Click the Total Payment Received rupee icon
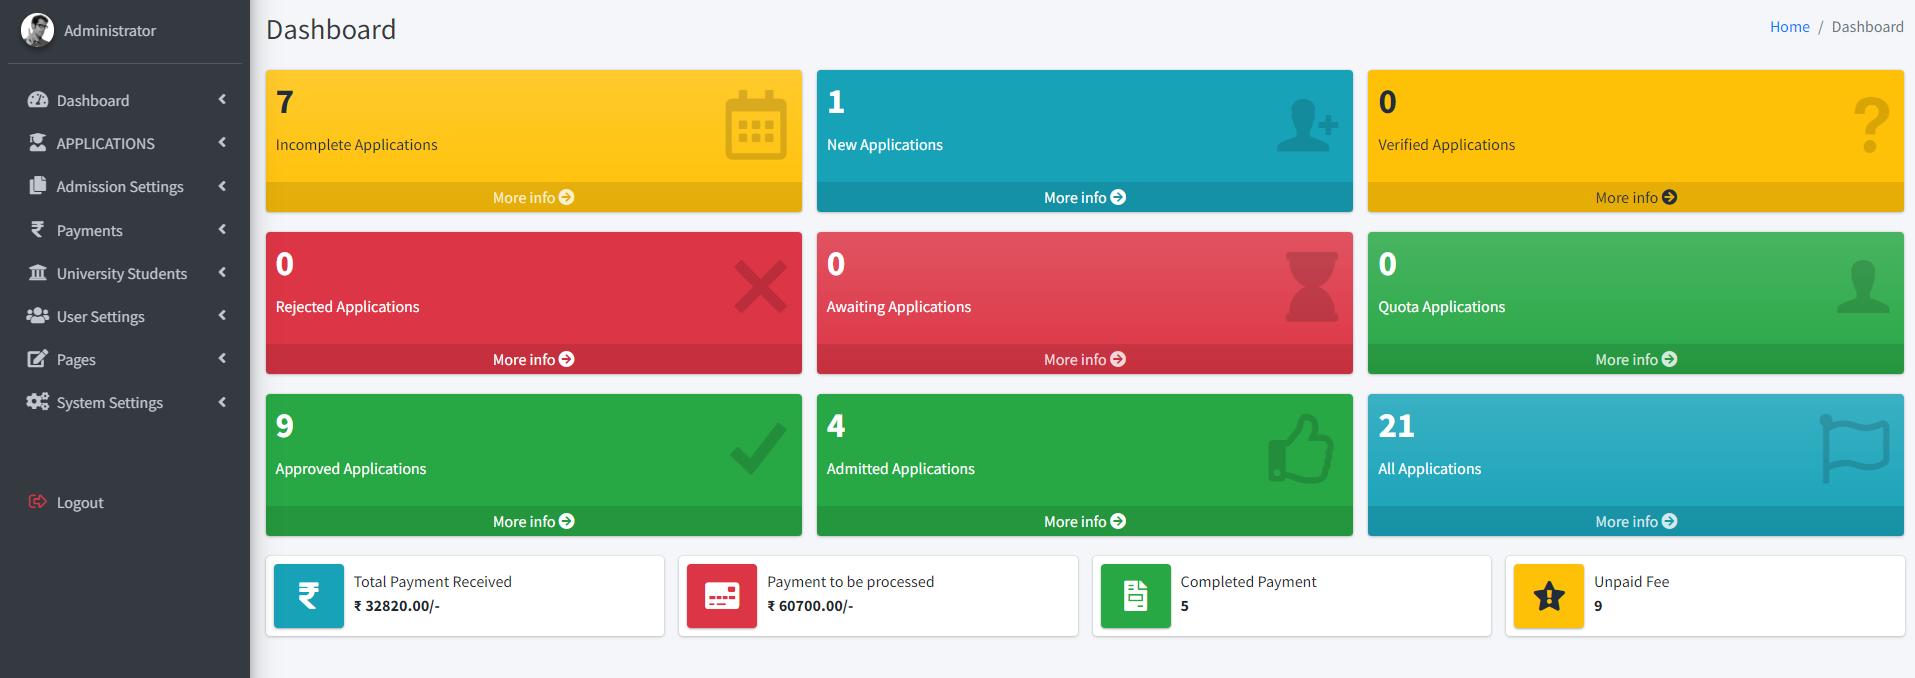The width and height of the screenshot is (1915, 678). 309,596
